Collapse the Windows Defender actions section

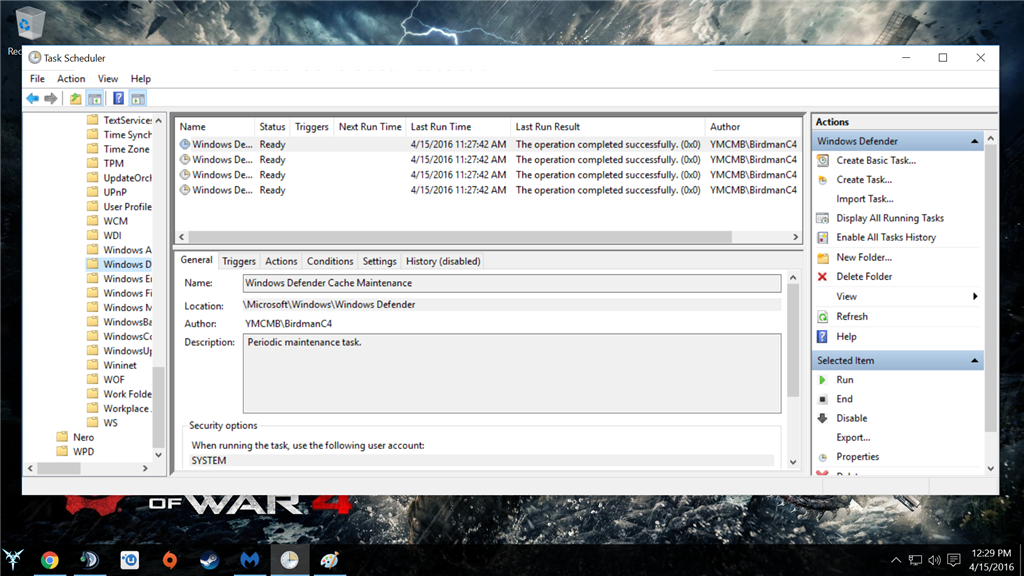click(x=974, y=142)
